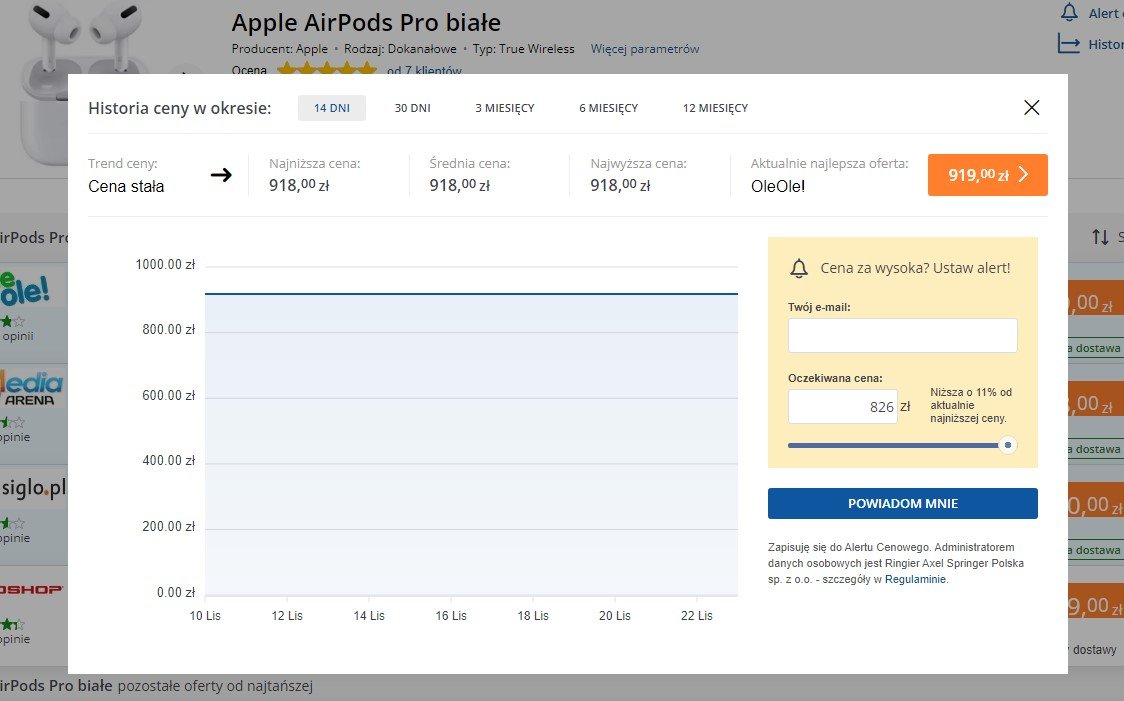Image resolution: width=1124 pixels, height=701 pixels.
Task: Open the Więcej parametrów link
Action: [x=644, y=49]
